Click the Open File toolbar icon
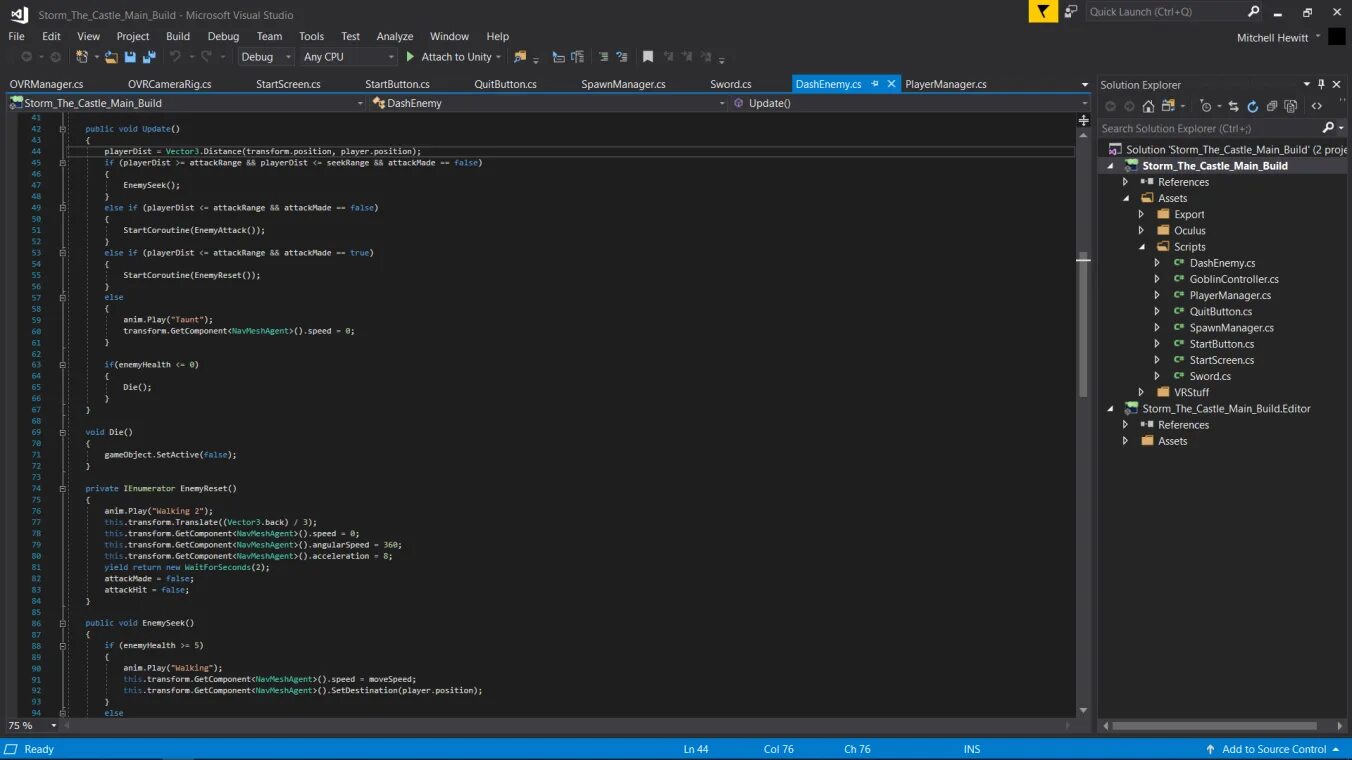The image size is (1352, 760). 112,57
